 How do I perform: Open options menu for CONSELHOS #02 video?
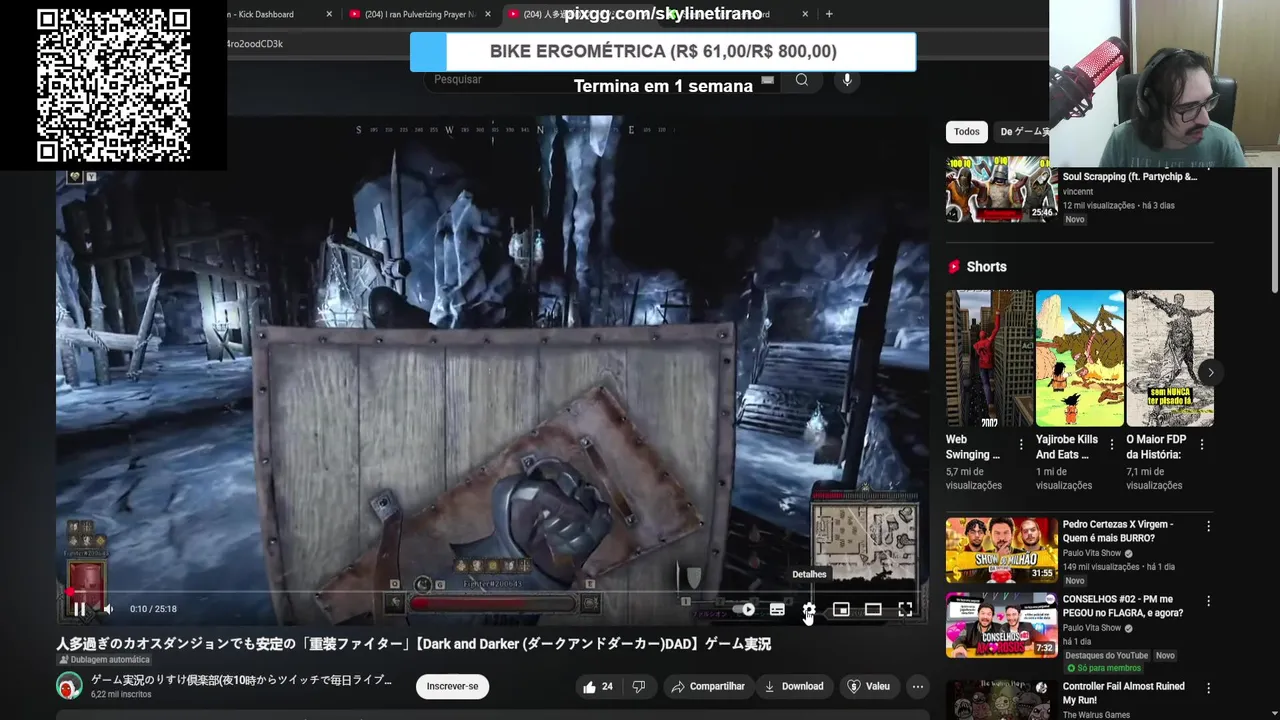(1208, 601)
